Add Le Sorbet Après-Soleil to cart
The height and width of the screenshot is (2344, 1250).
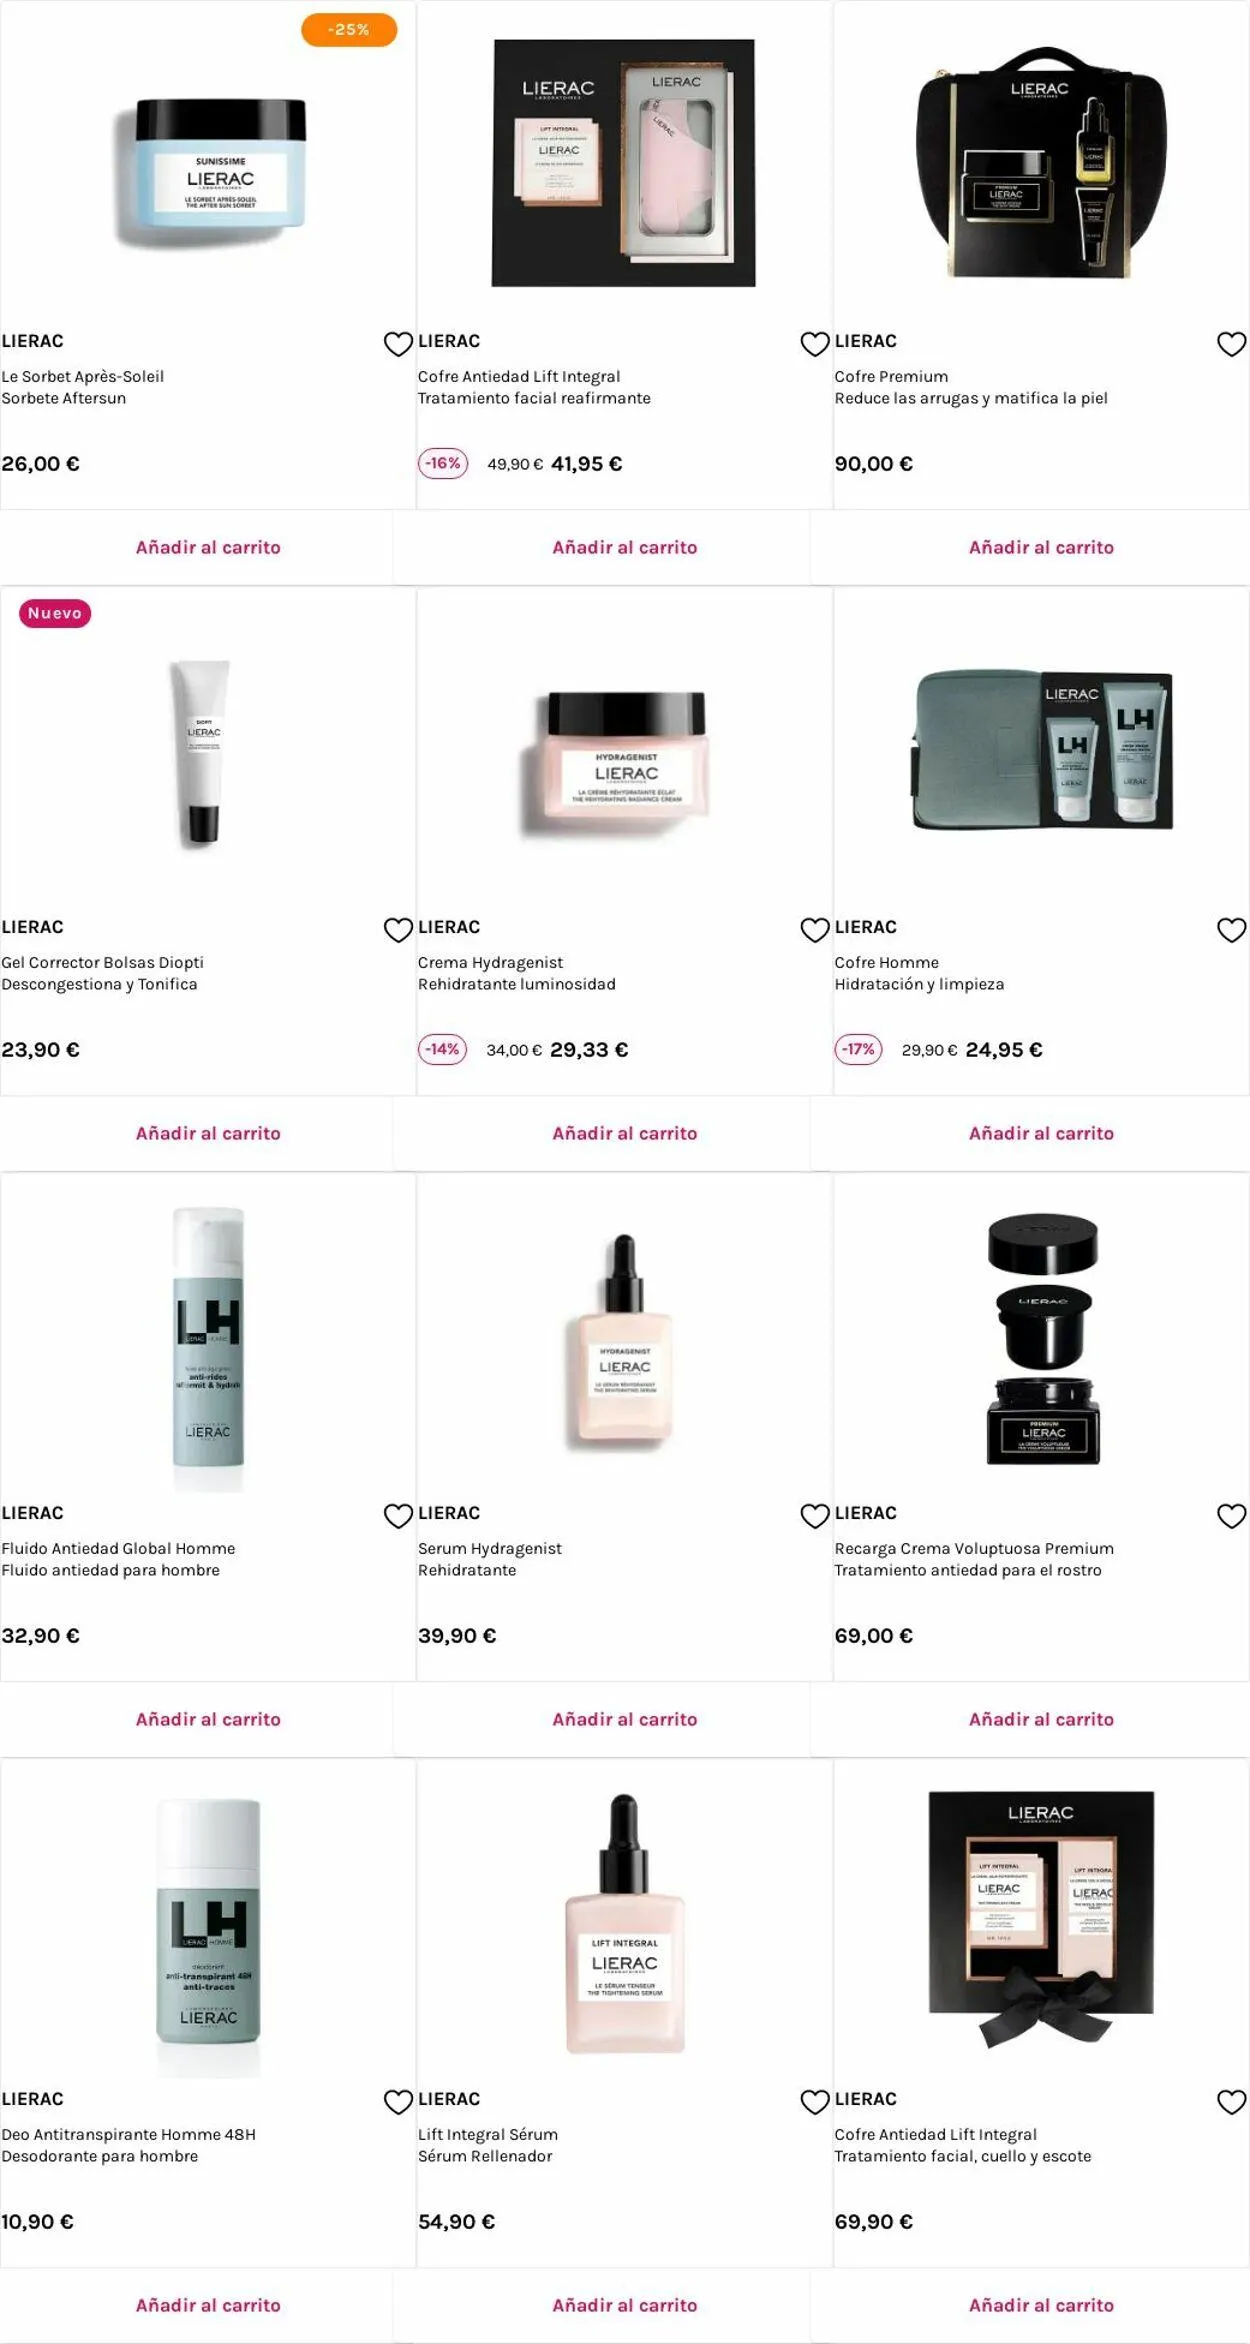point(208,547)
